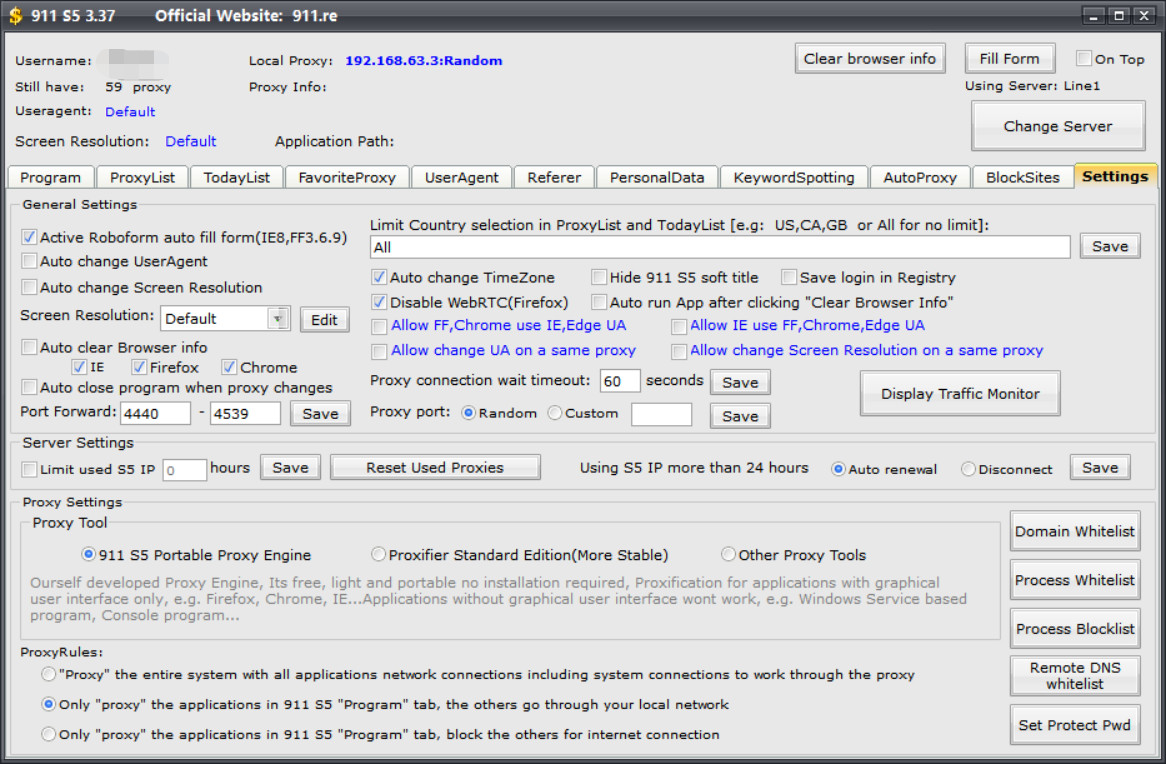Click Edit next to Screen Resolution
The image size is (1166, 764).
pyautogui.click(x=324, y=319)
